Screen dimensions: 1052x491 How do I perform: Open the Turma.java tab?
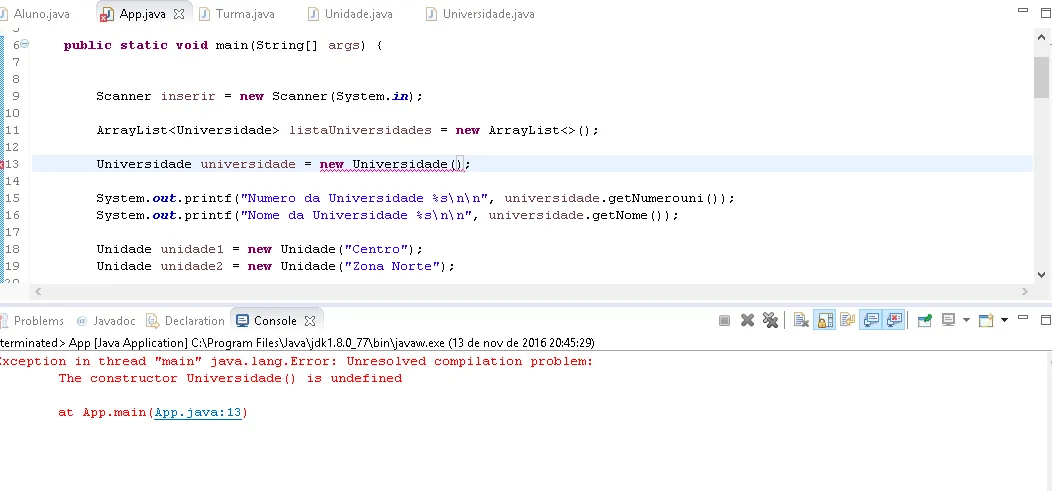(x=238, y=13)
